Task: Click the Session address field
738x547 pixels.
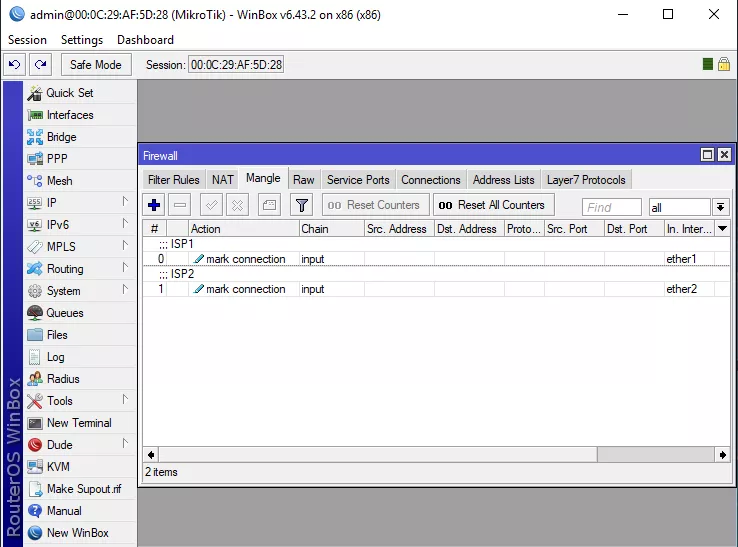Action: coord(236,64)
